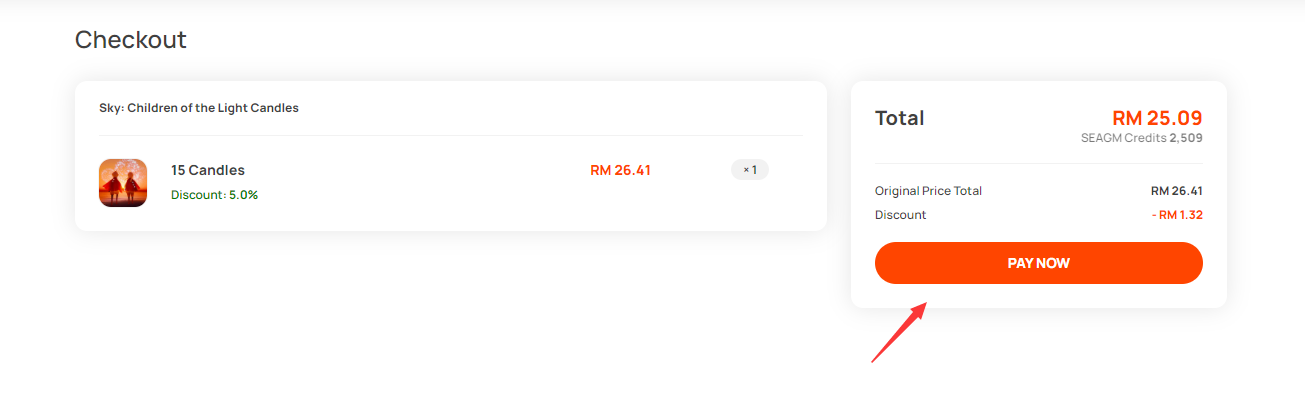This screenshot has height=409, width=1305.
Task: Select the 15 Candles product name
Action: [x=208, y=170]
